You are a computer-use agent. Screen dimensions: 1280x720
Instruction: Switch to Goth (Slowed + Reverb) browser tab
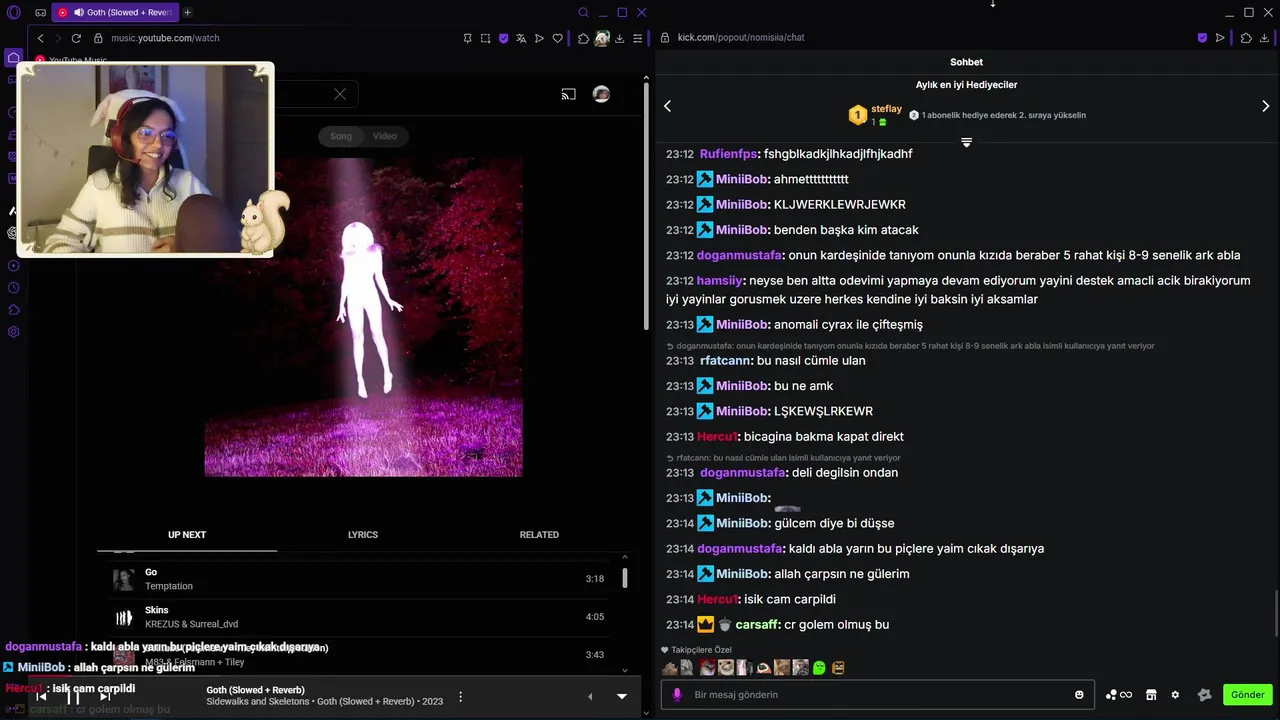pyautogui.click(x=115, y=12)
